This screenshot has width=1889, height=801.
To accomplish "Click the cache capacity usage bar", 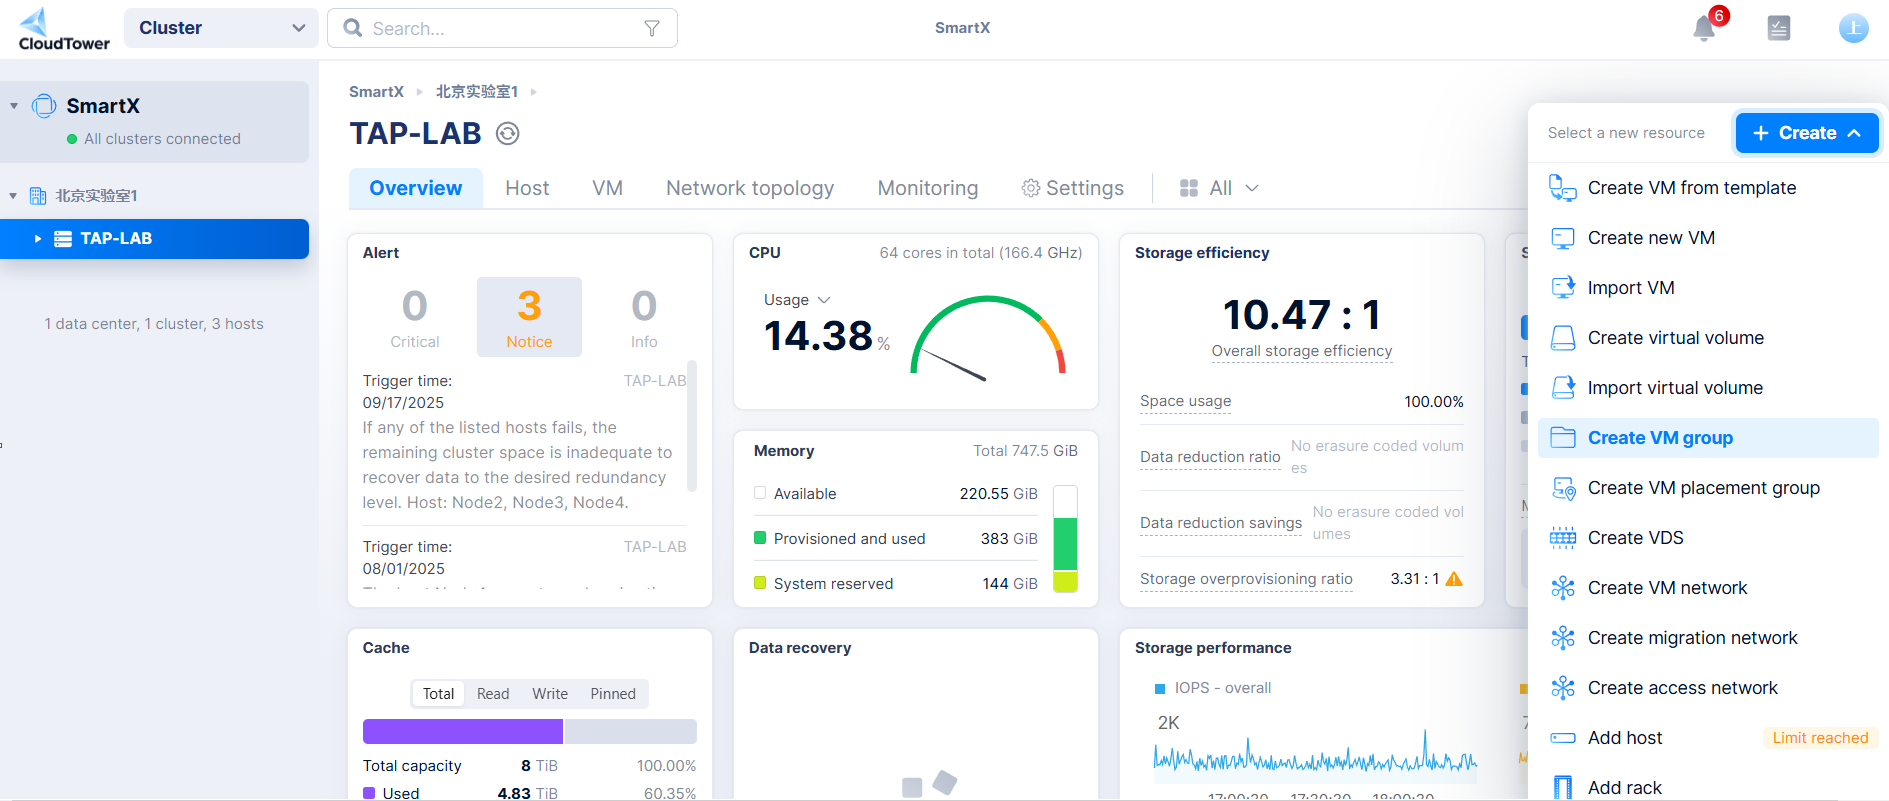I will click(x=529, y=732).
